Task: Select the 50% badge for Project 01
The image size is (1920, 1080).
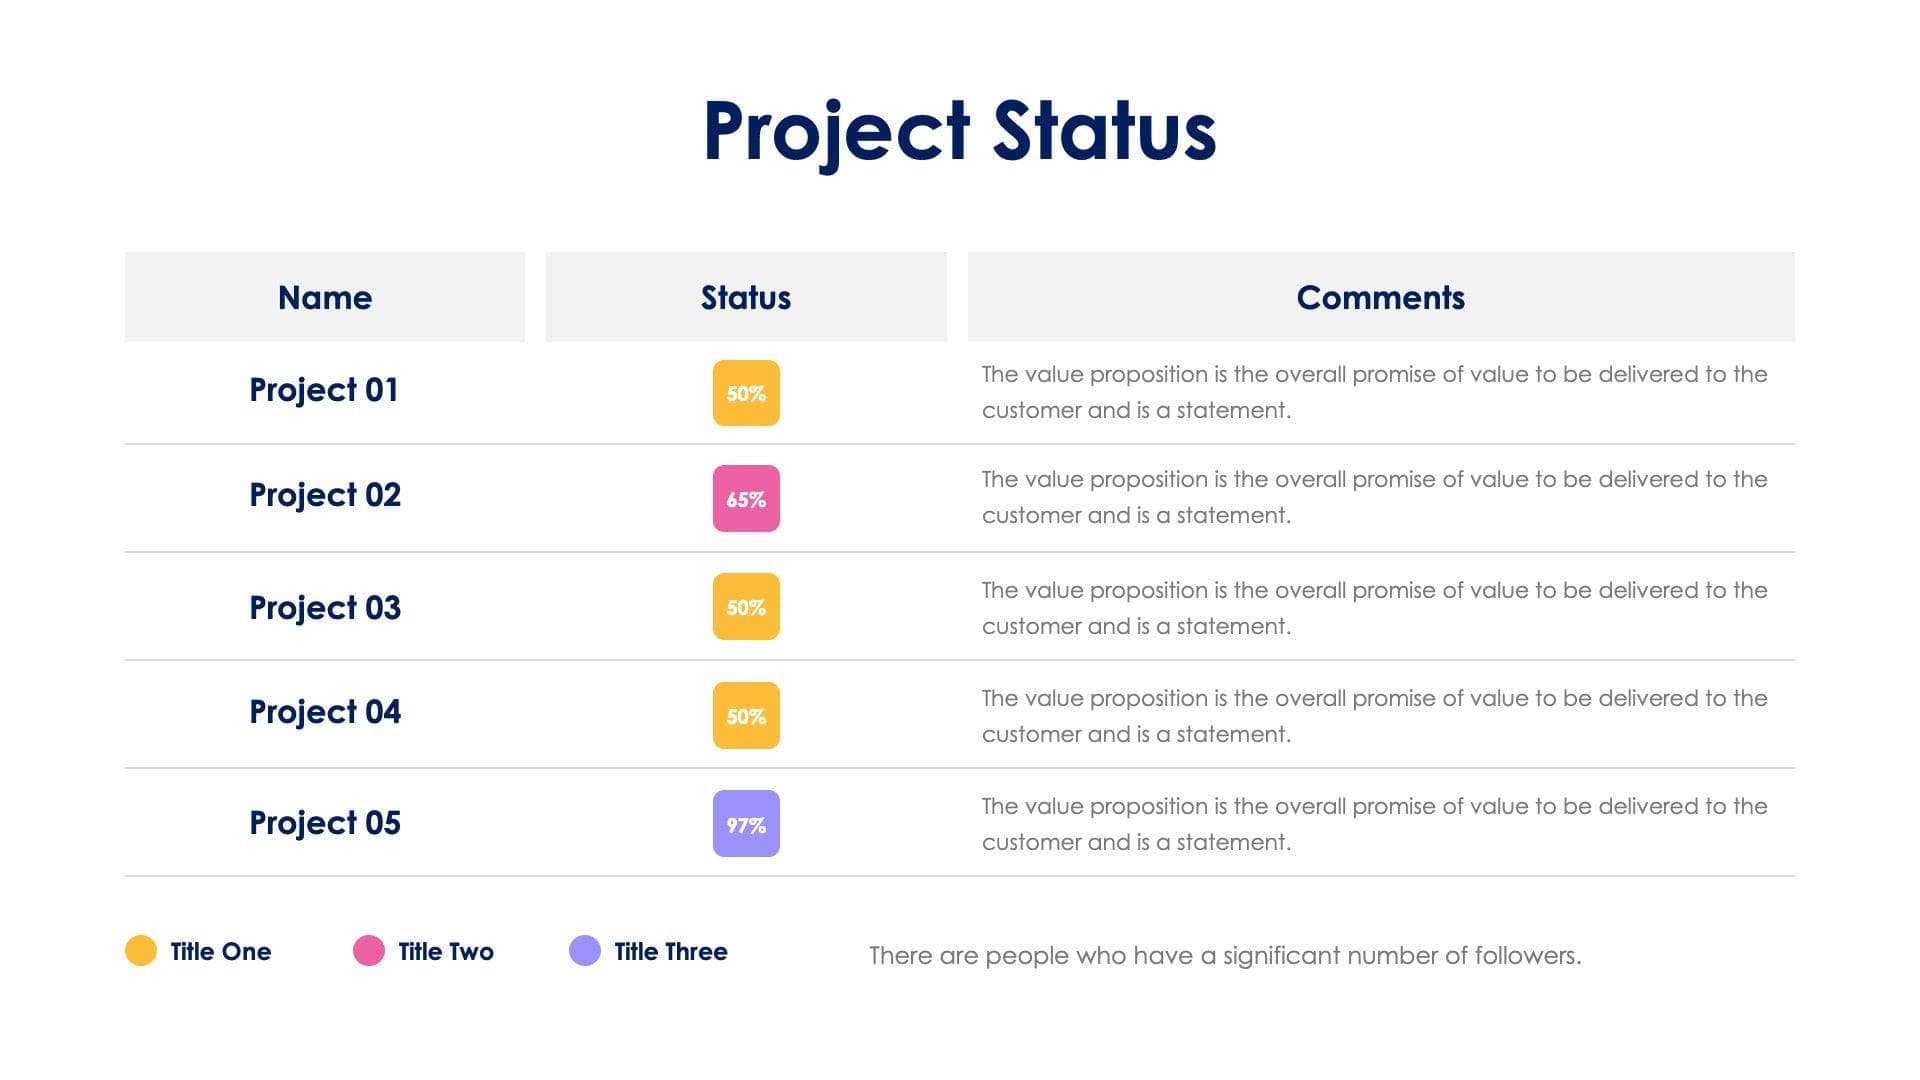Action: coord(746,393)
